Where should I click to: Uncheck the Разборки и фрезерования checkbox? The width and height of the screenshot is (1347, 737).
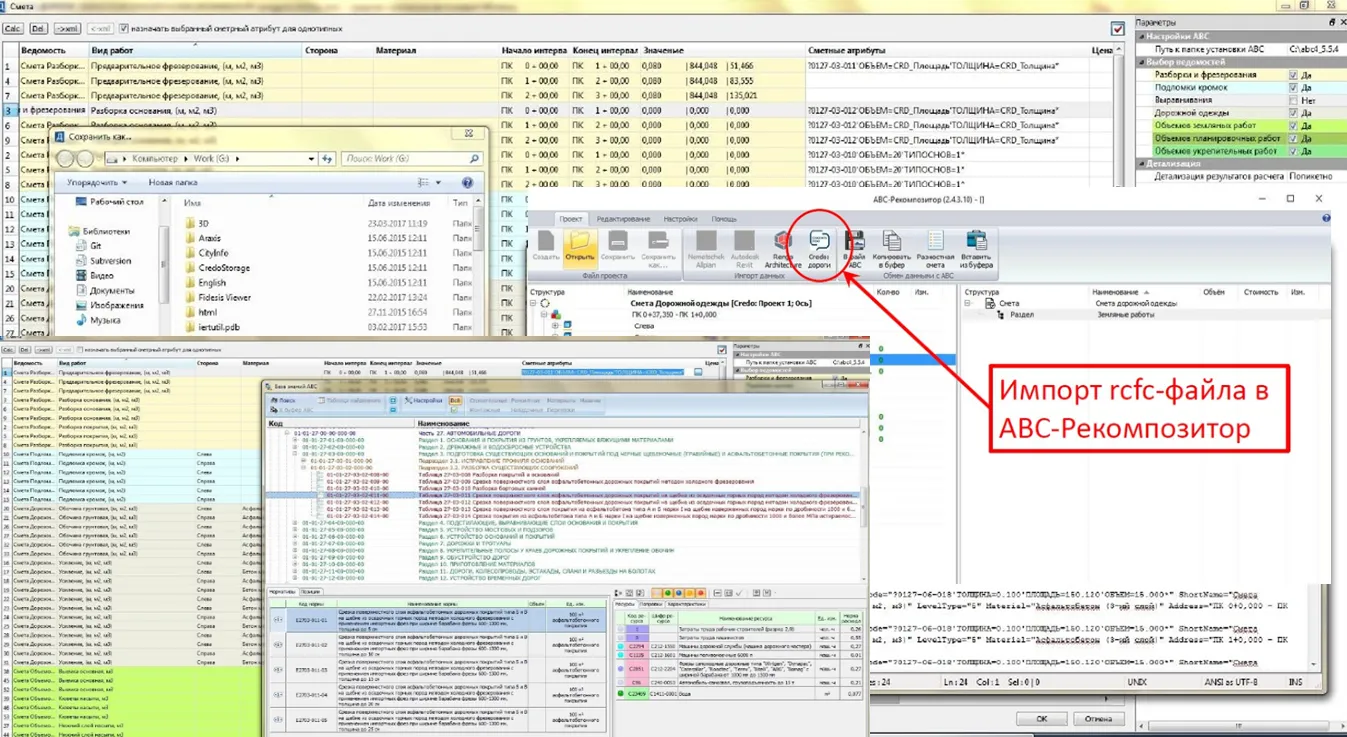coord(1293,75)
